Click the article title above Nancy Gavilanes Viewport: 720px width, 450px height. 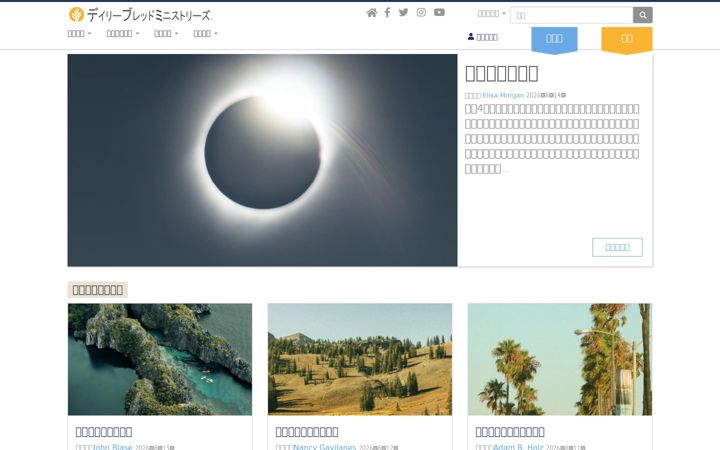click(x=307, y=432)
